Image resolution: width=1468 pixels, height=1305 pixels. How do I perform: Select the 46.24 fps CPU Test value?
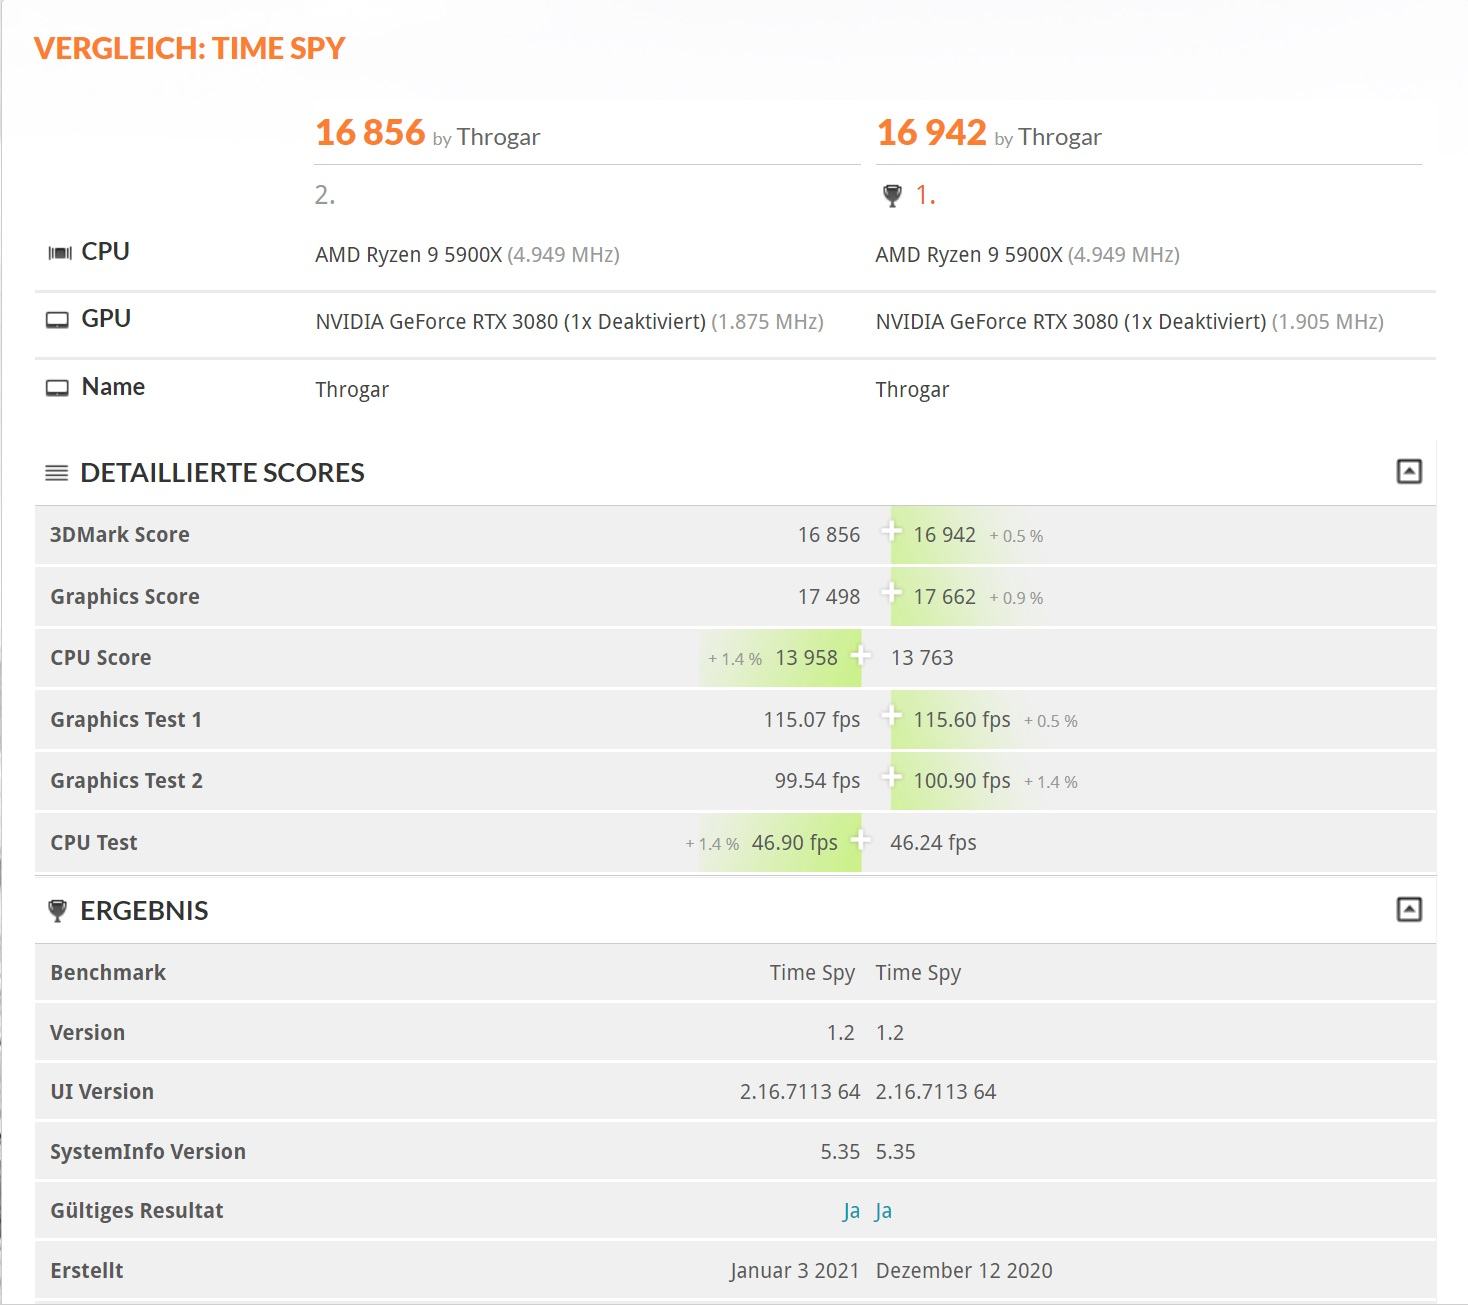[933, 843]
